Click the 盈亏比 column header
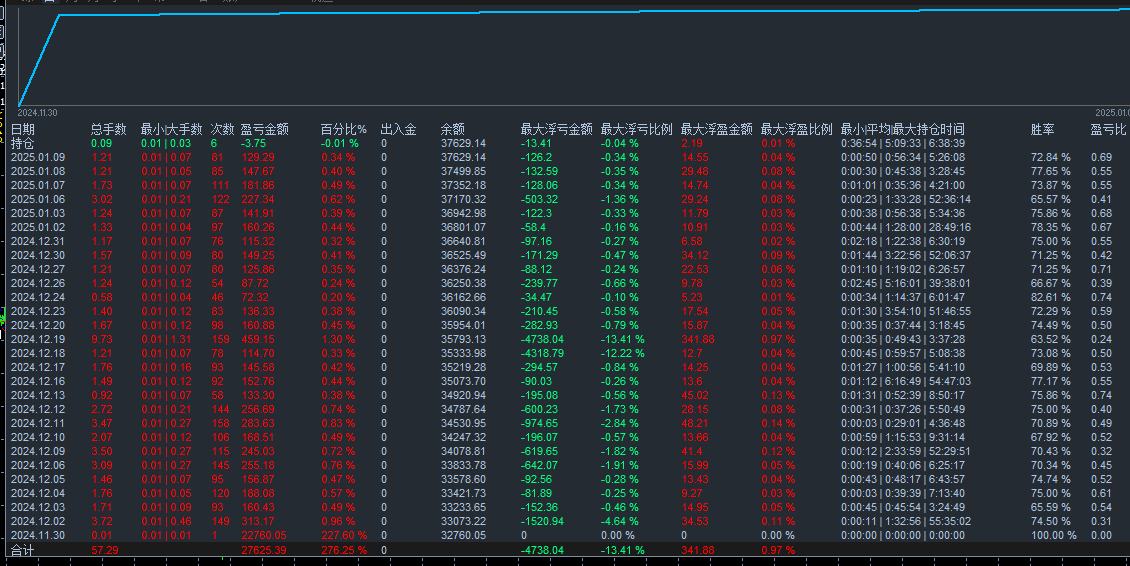 1108,129
